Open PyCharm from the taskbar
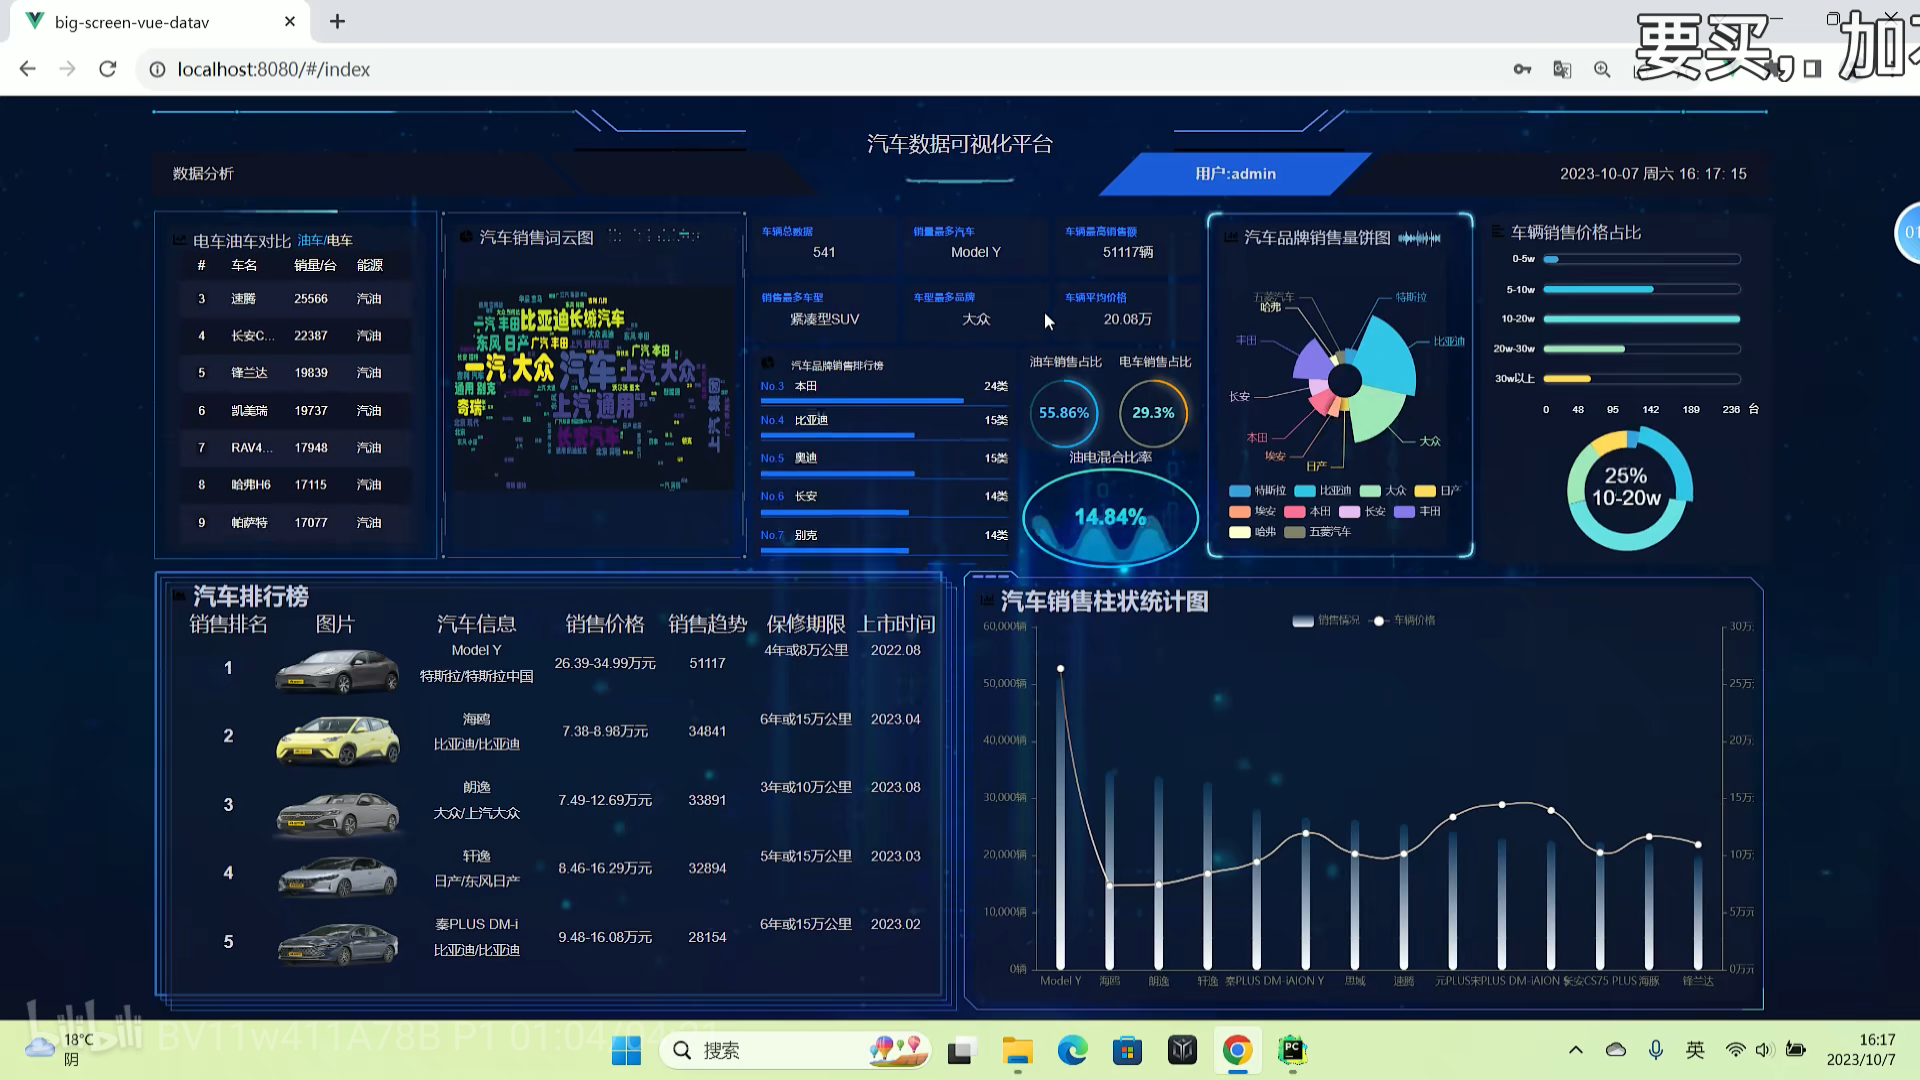1920x1080 pixels. (1292, 1050)
